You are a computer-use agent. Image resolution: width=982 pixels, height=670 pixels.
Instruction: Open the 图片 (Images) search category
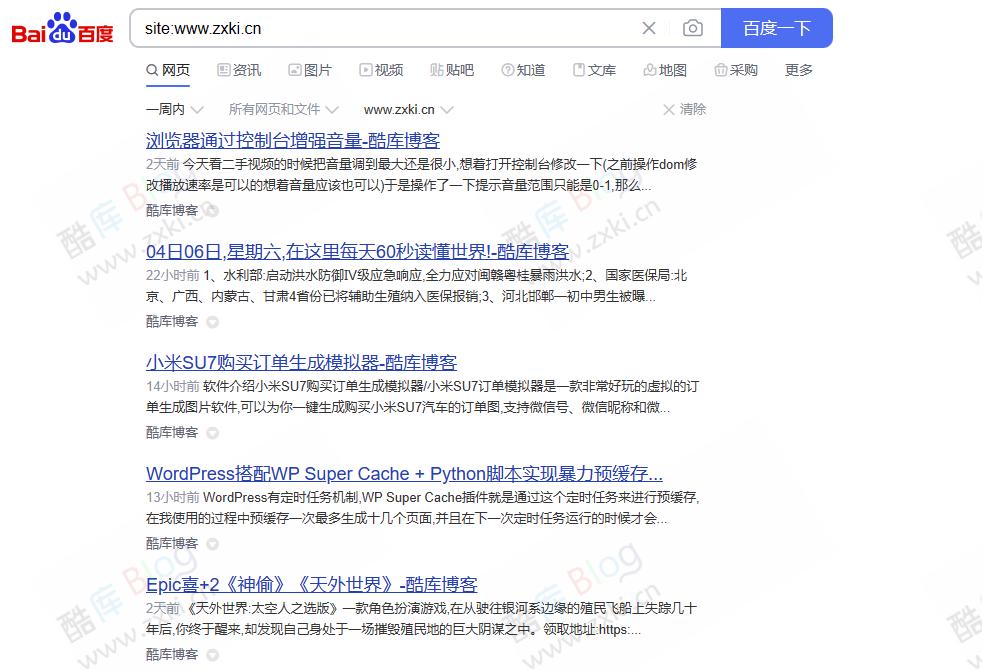[x=310, y=70]
